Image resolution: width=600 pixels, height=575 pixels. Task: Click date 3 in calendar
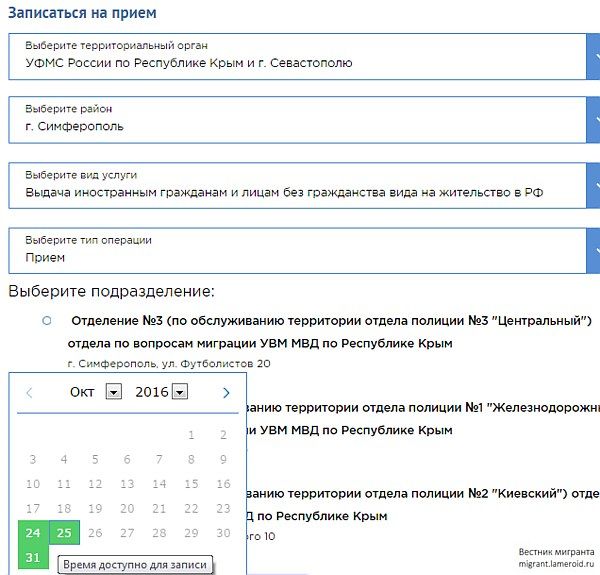pyautogui.click(x=33, y=459)
